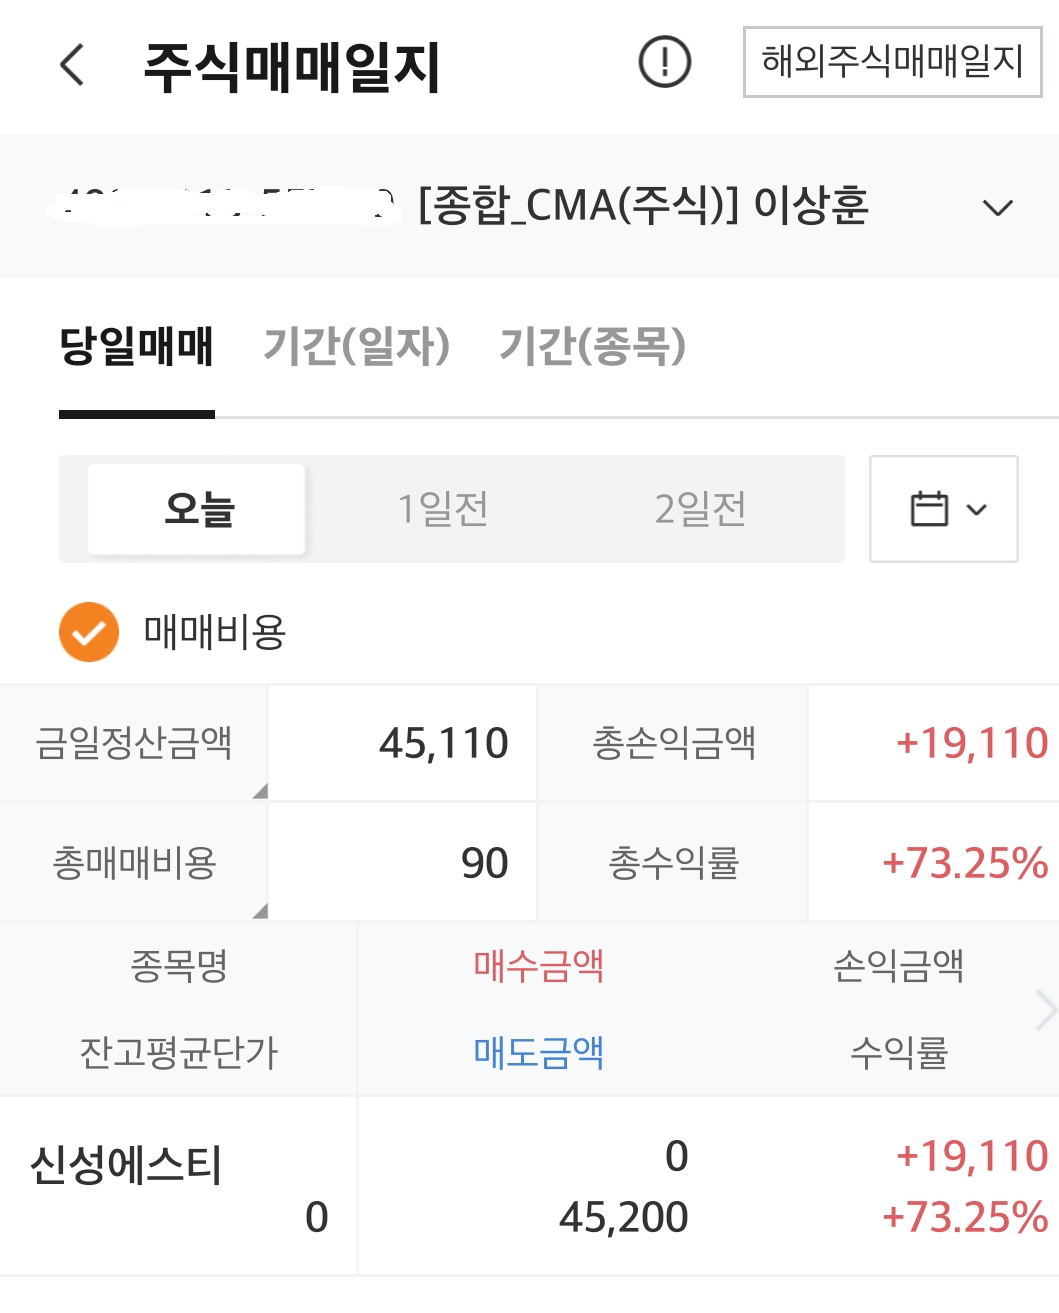Switch to the 기간(일자) tab

pos(356,347)
